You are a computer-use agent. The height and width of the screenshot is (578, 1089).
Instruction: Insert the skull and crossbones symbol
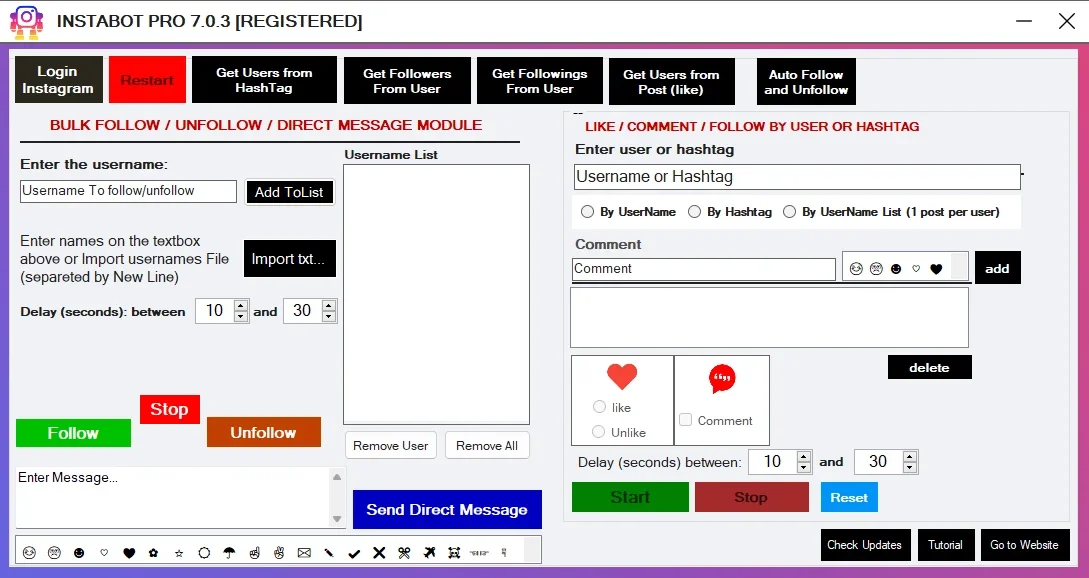coord(454,553)
